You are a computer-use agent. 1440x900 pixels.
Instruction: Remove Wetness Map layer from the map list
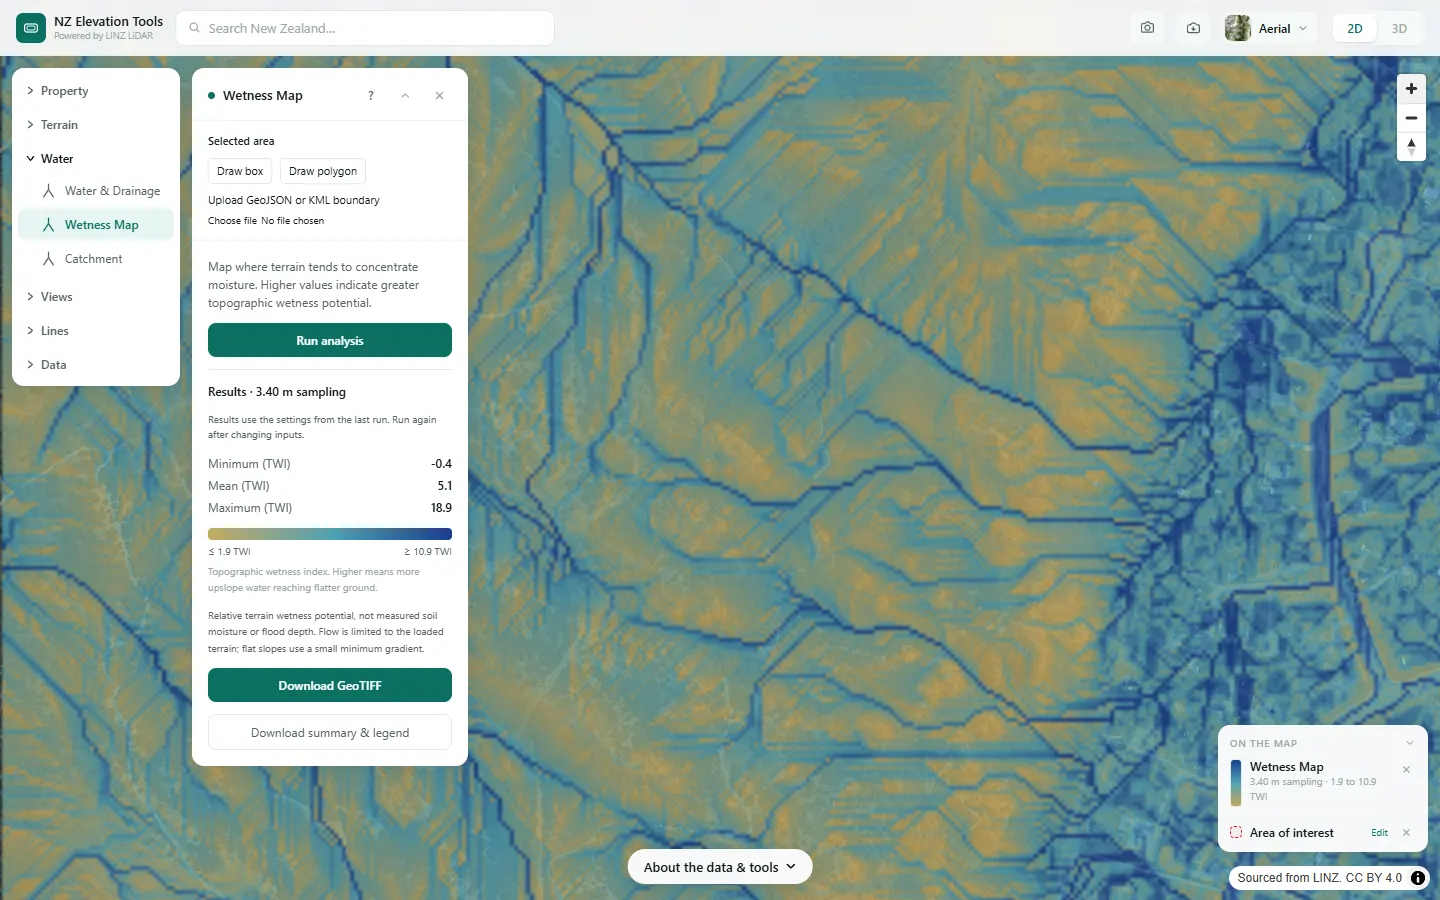point(1406,770)
